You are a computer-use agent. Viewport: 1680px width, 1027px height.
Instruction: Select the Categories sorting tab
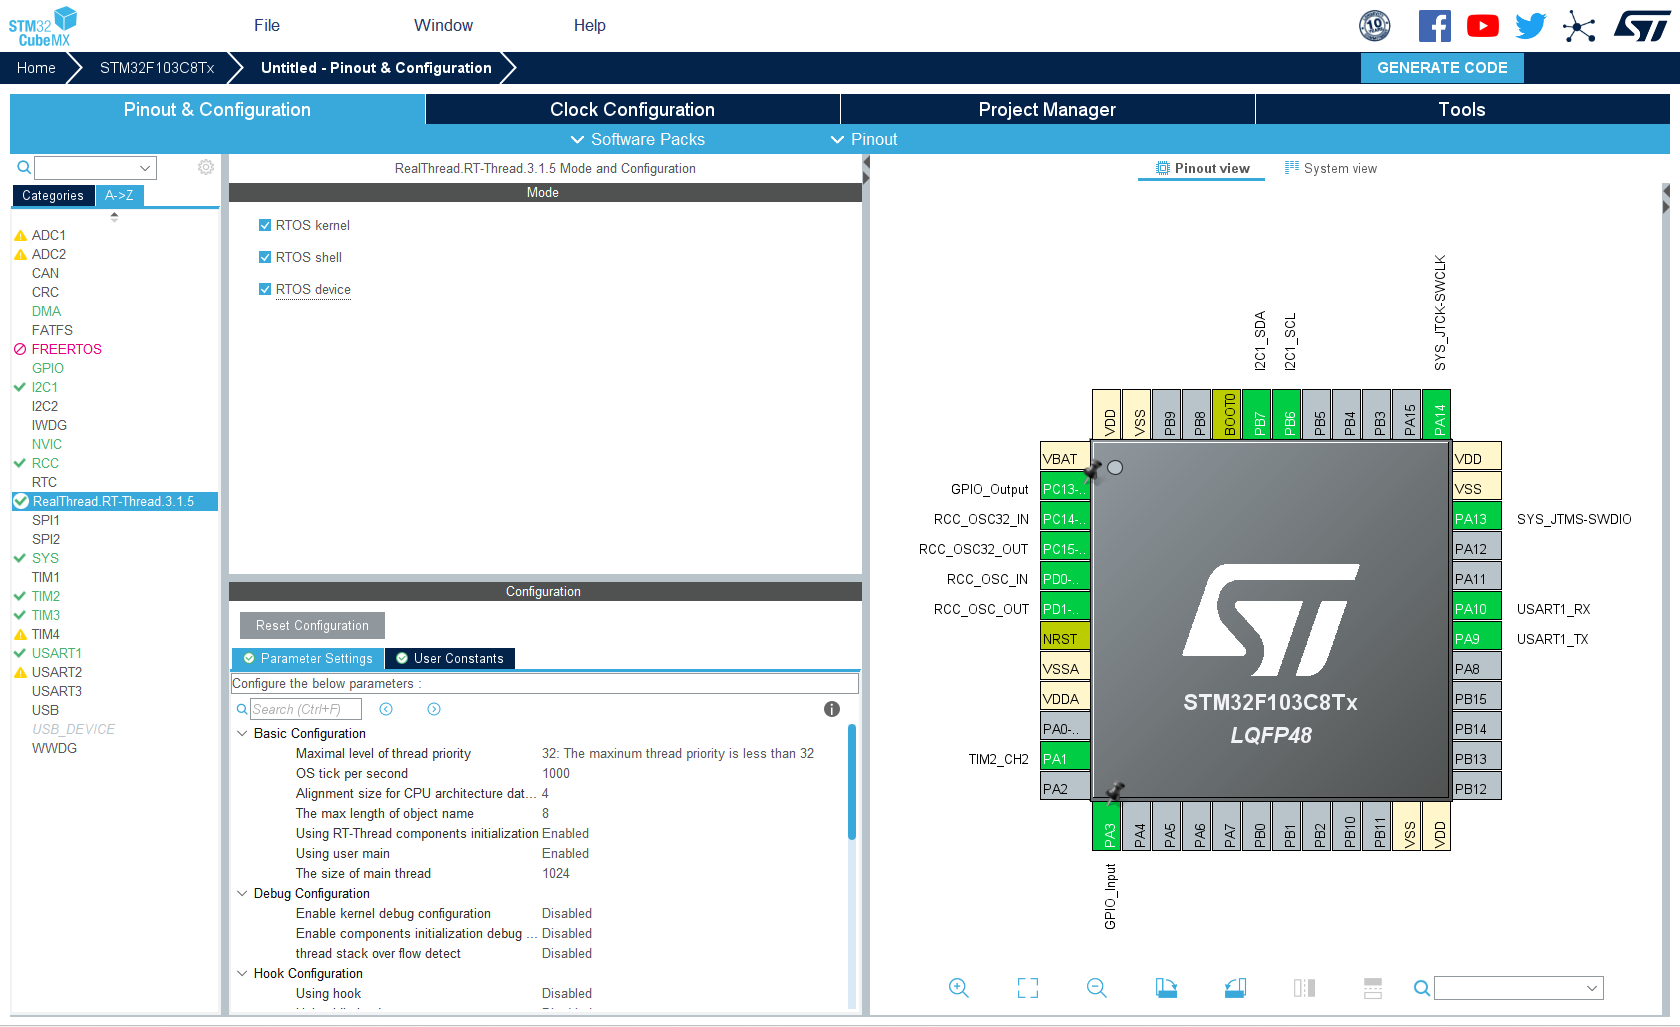tap(53, 195)
